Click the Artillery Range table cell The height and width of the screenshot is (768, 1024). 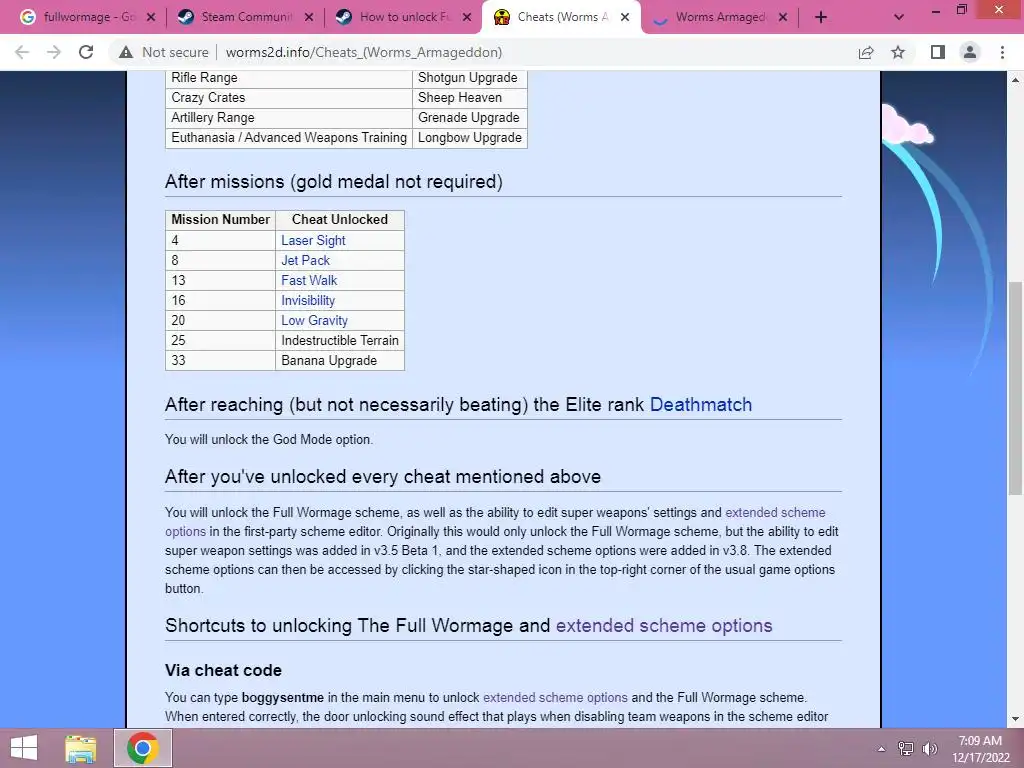pyautogui.click(x=289, y=118)
